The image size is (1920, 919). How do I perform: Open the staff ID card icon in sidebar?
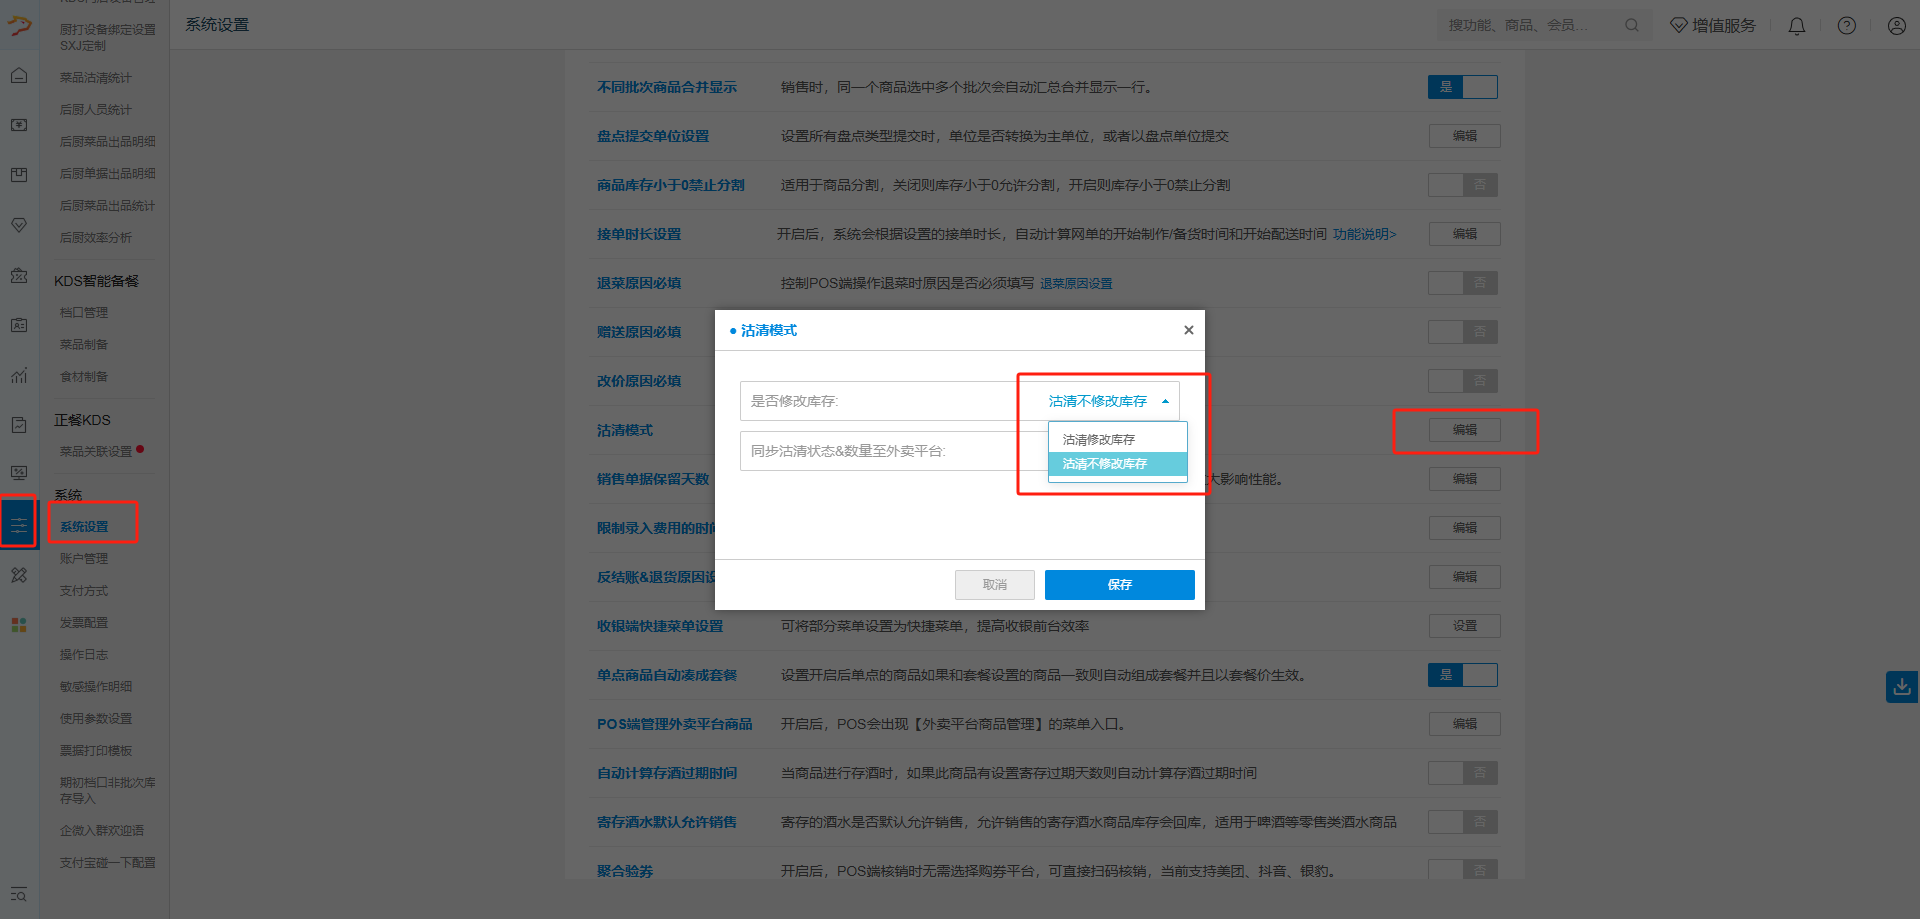[19, 325]
